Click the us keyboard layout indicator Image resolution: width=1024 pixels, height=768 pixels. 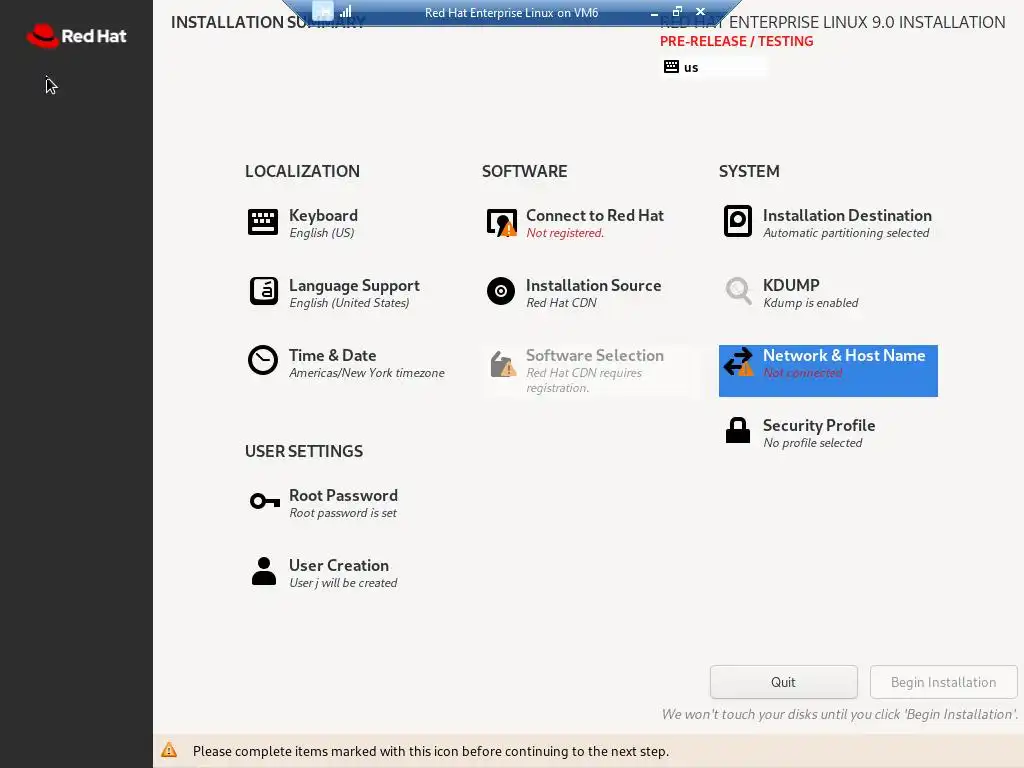tap(714, 67)
